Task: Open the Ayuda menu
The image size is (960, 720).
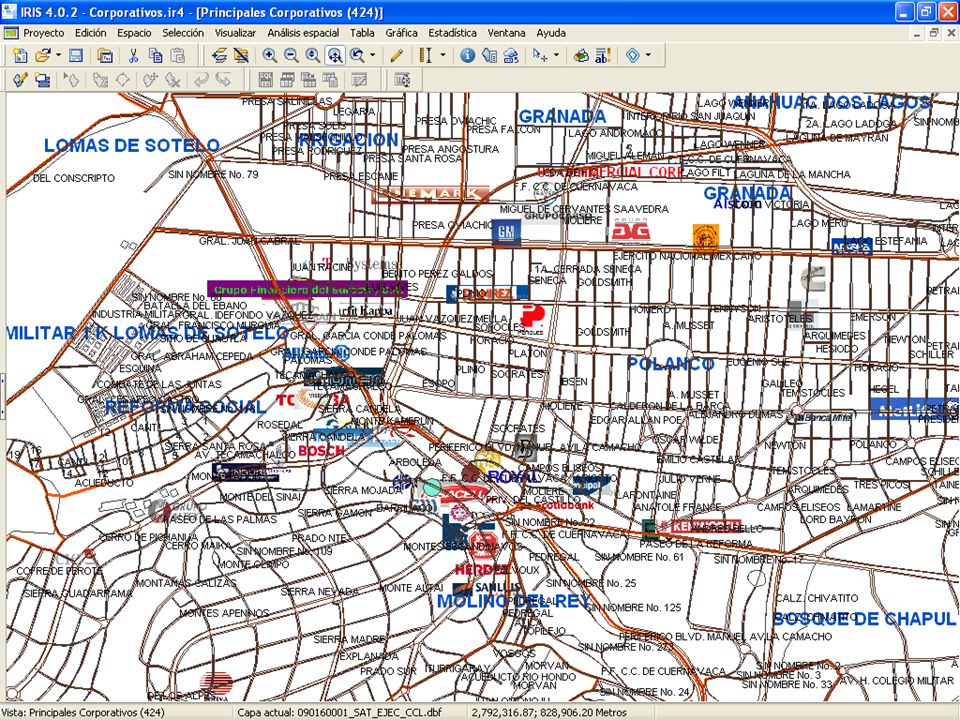Action: (x=551, y=33)
